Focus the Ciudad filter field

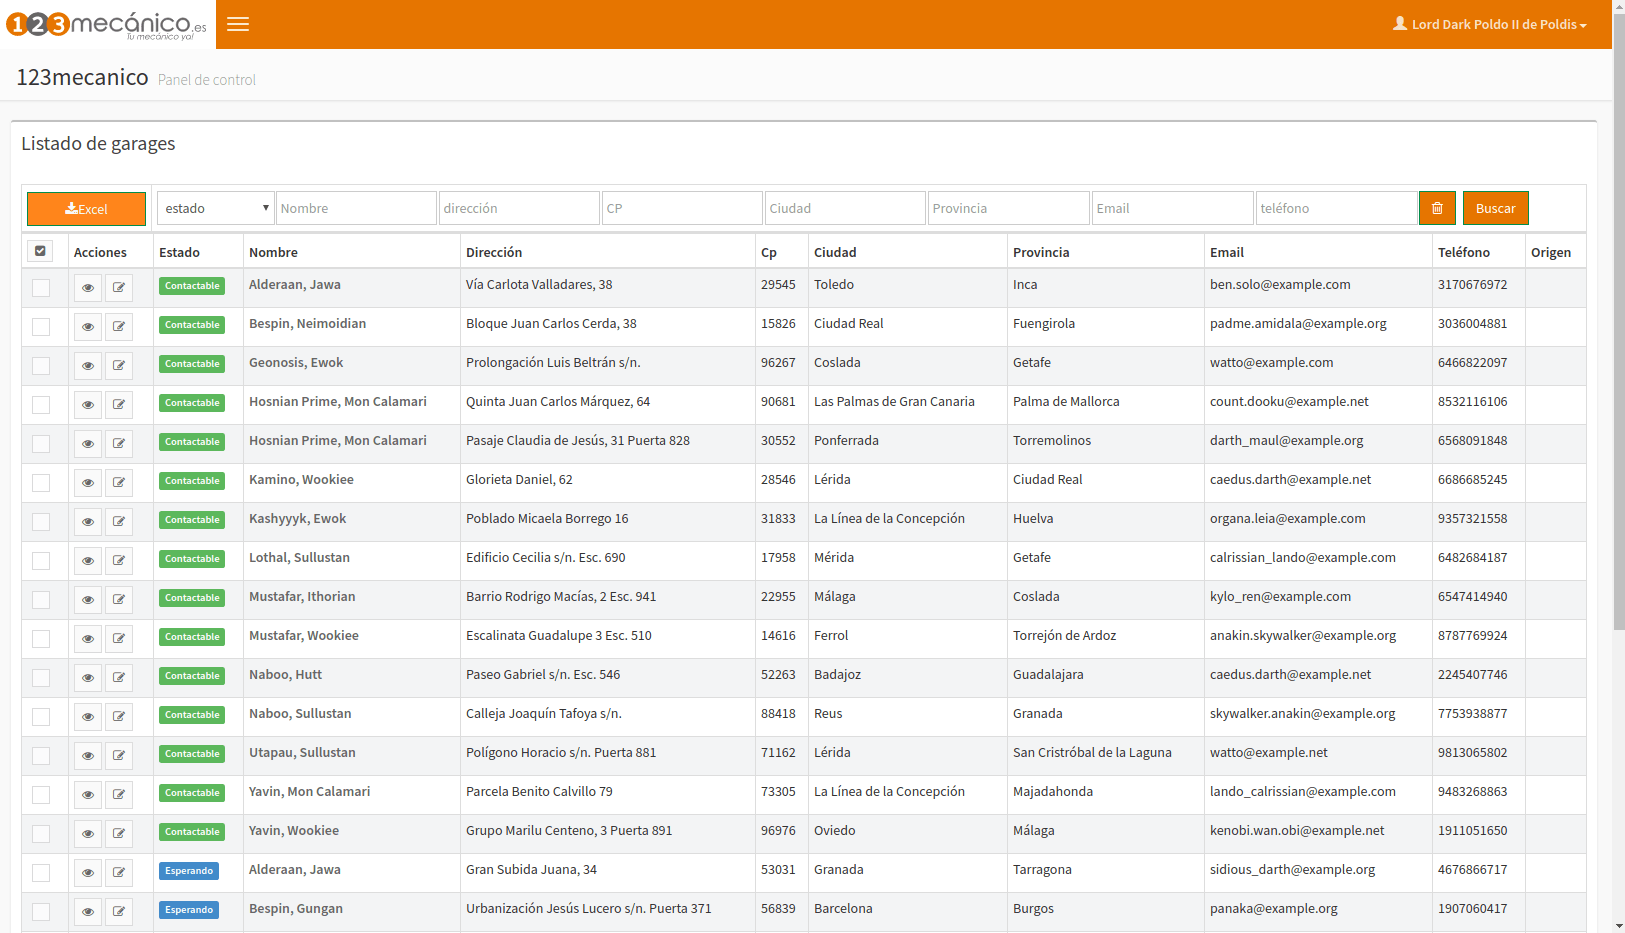(x=845, y=208)
